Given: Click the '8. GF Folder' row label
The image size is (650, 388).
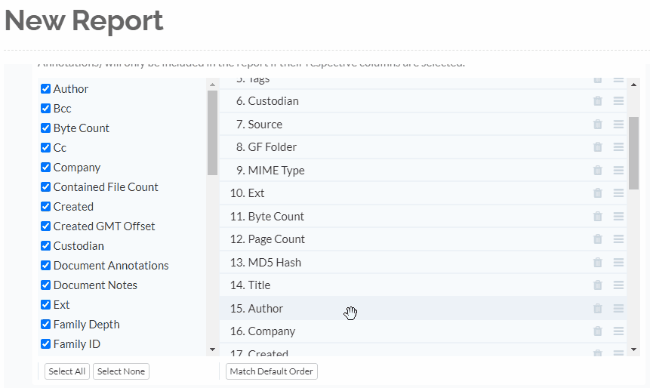Looking at the screenshot, I should 266,147.
